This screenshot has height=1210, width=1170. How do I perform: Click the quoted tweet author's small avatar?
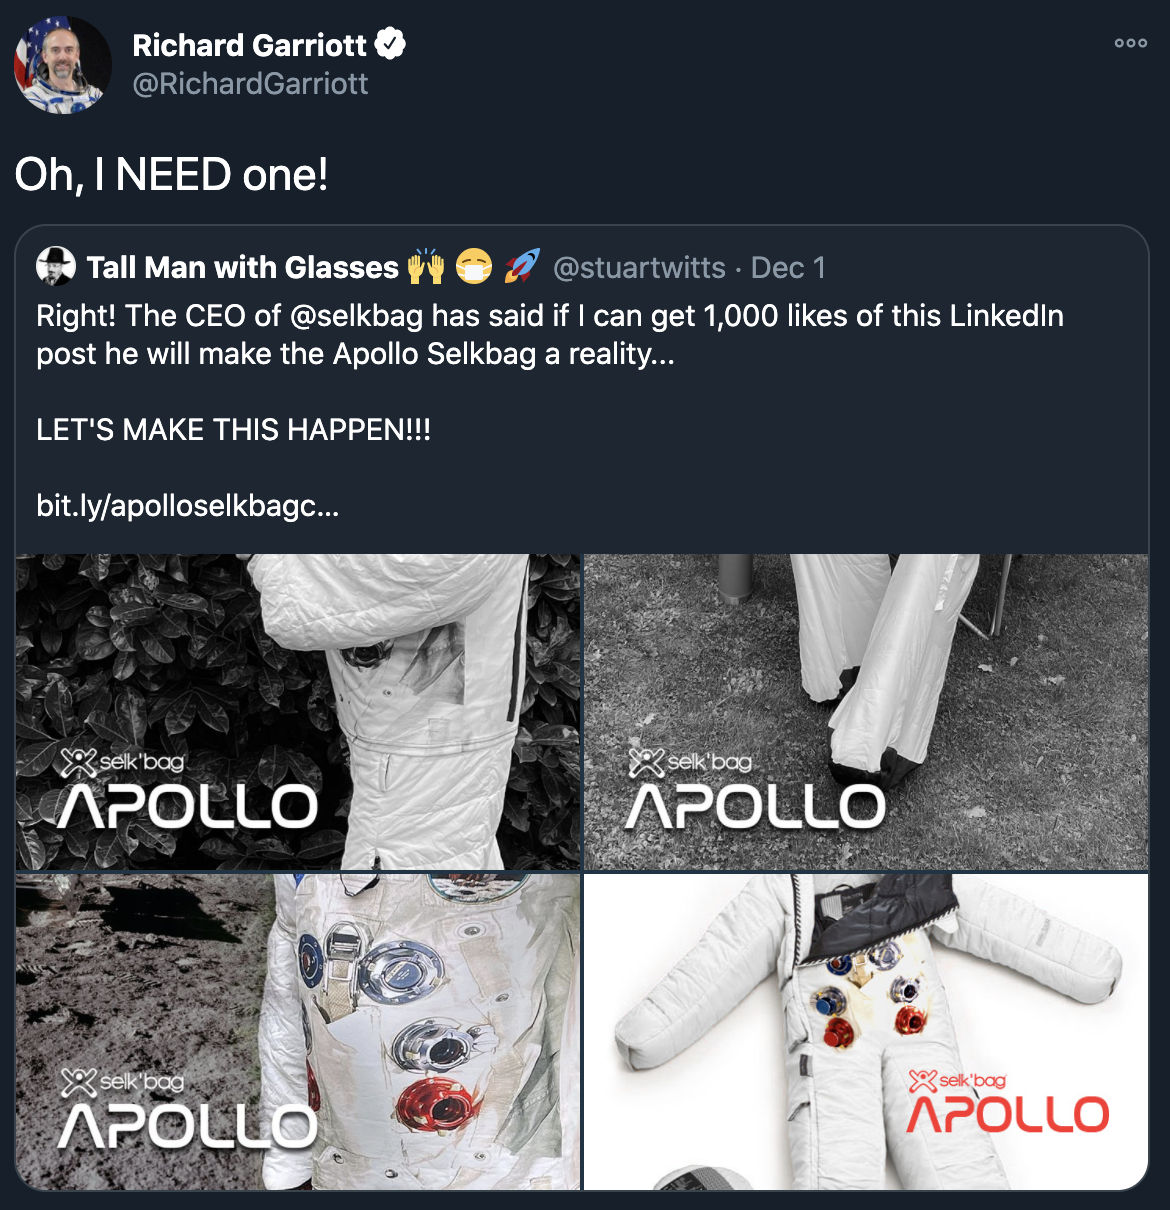click(56, 267)
